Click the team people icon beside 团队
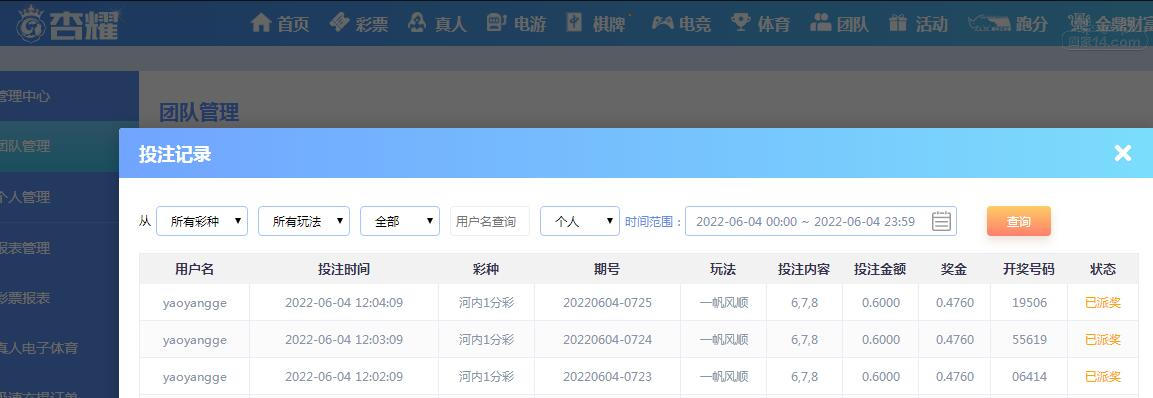1153x398 pixels. [x=821, y=22]
